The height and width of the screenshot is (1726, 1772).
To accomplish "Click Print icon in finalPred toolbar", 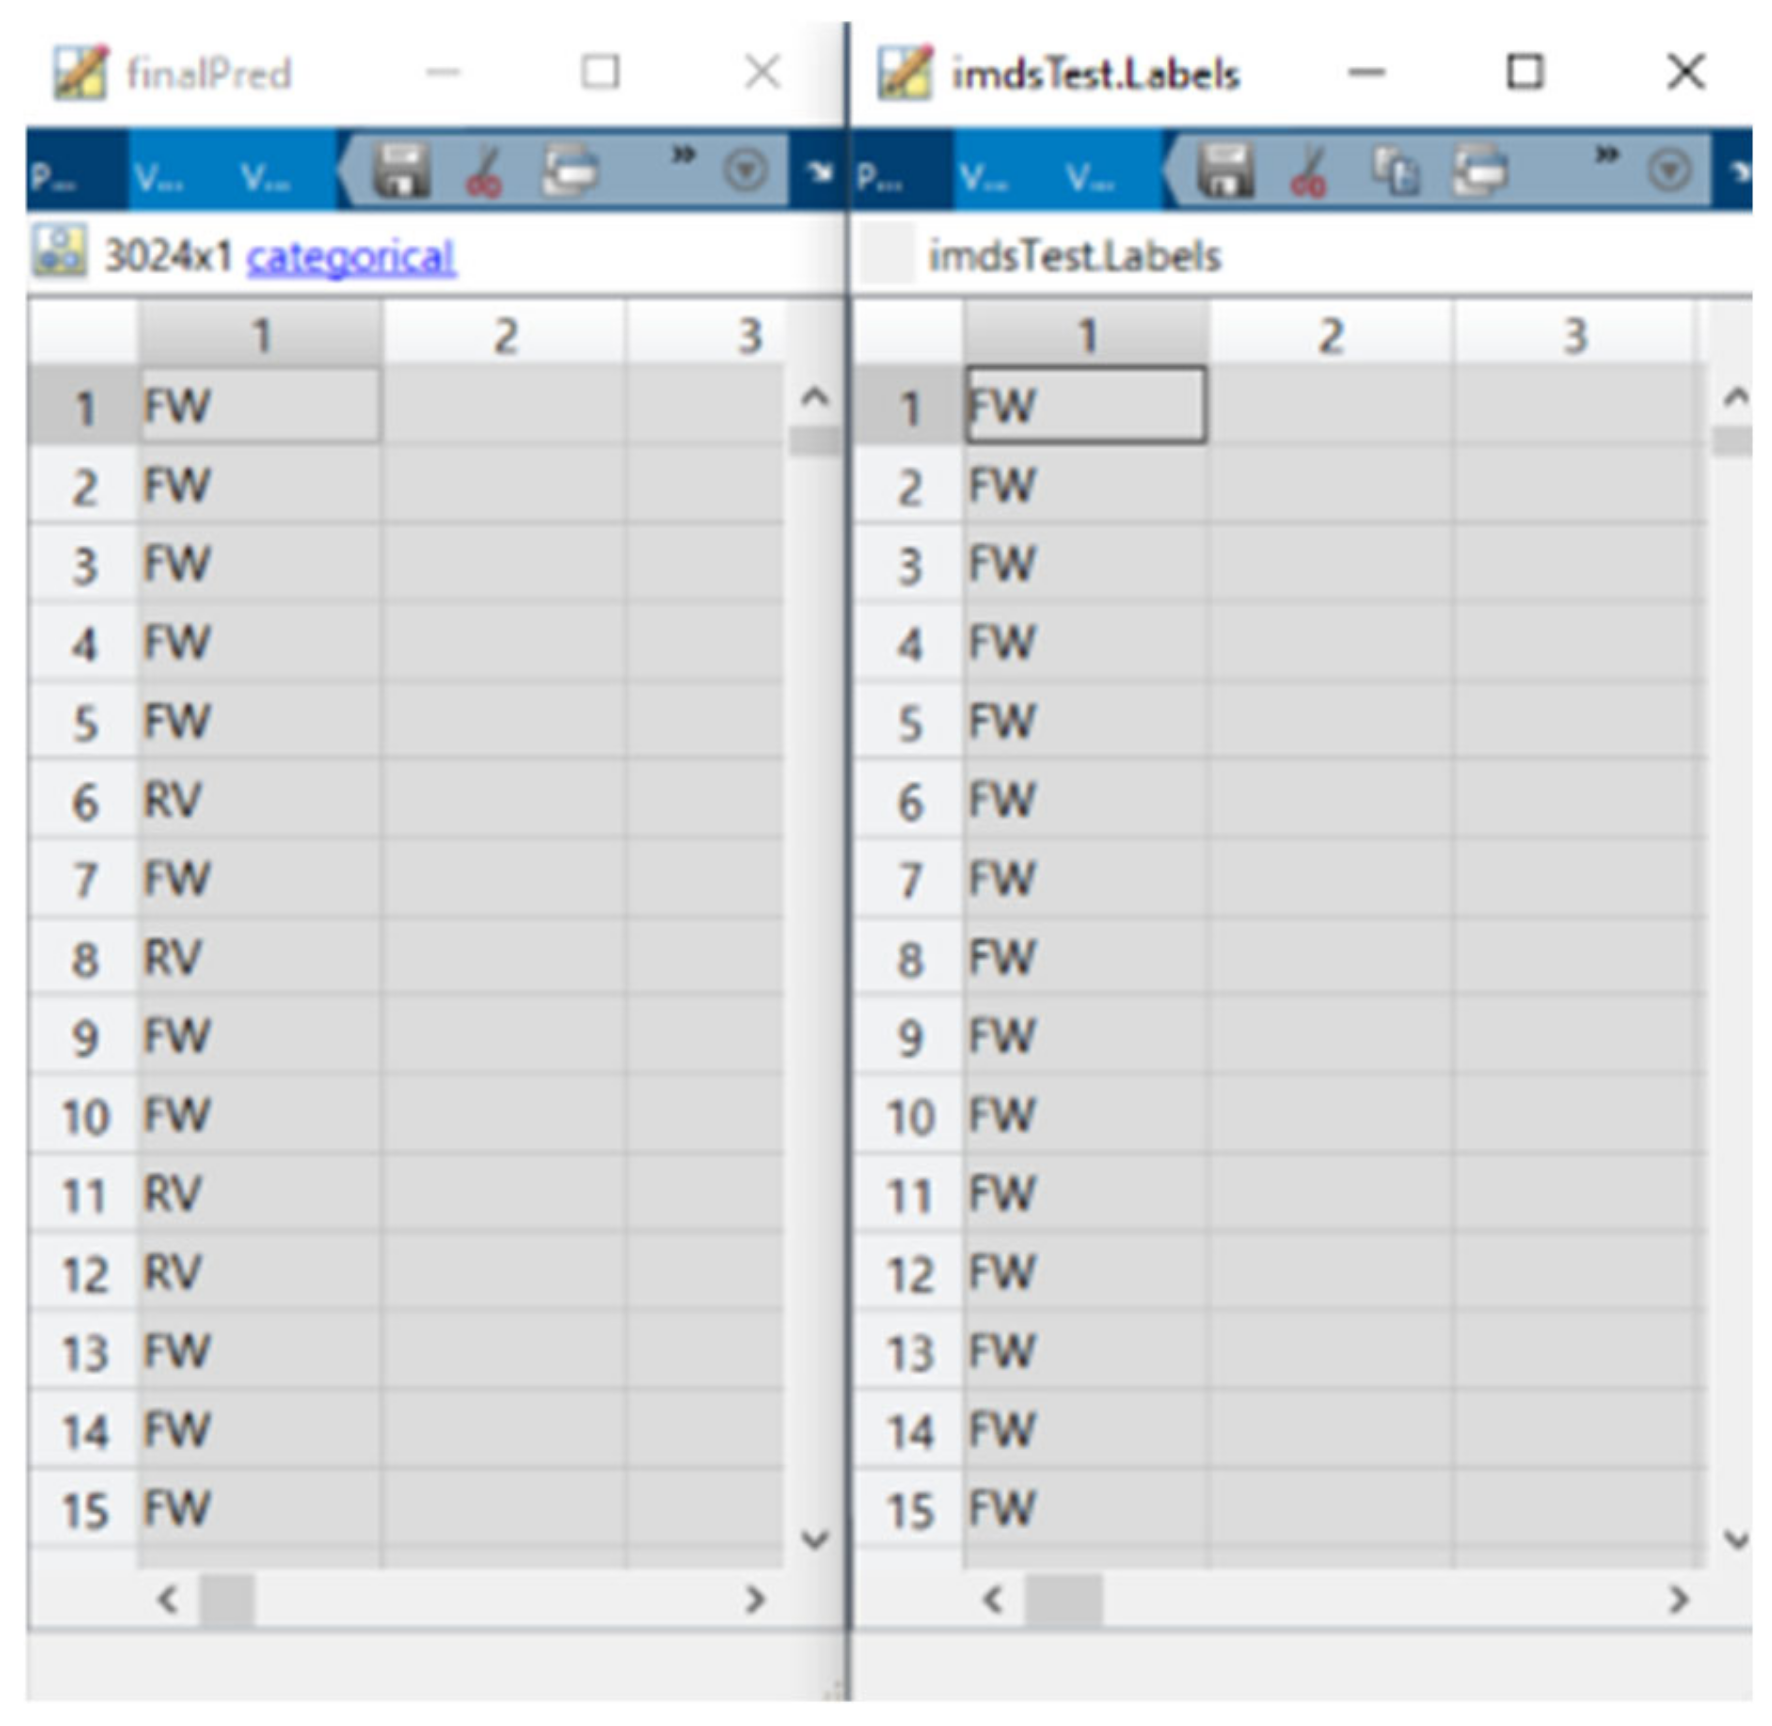I will click(x=571, y=172).
